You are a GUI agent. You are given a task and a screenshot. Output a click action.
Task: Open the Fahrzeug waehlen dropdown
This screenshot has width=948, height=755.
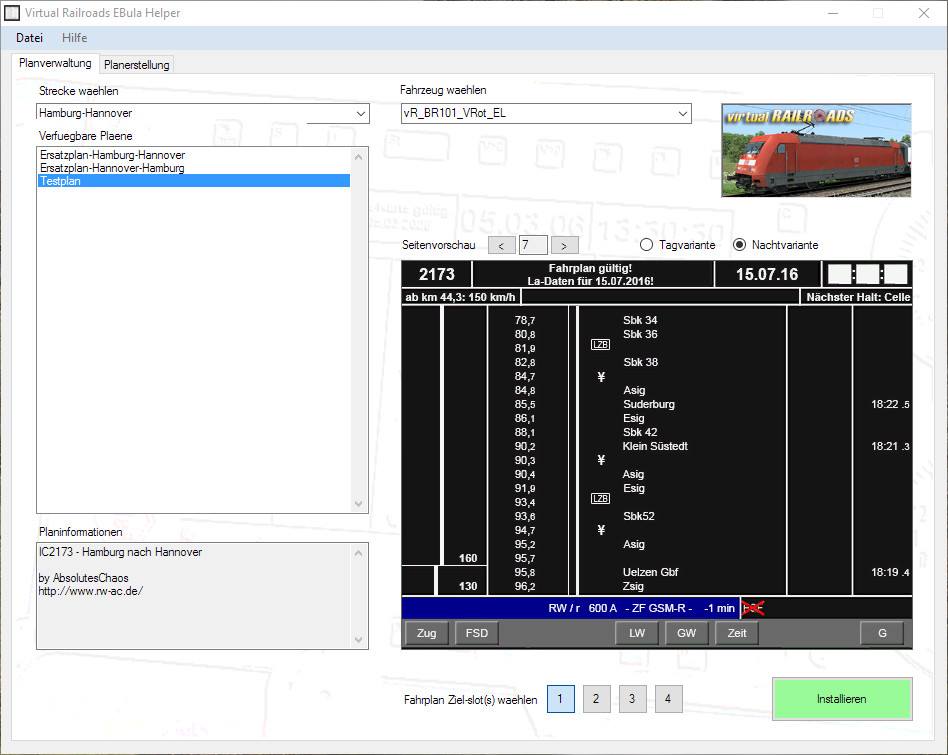pos(682,114)
